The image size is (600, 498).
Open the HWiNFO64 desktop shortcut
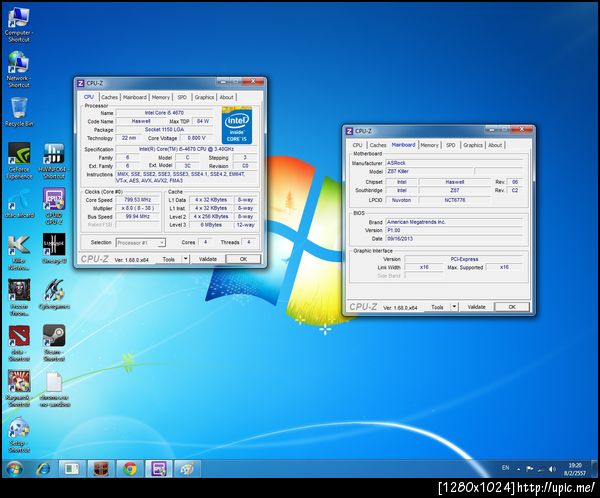coord(53,154)
